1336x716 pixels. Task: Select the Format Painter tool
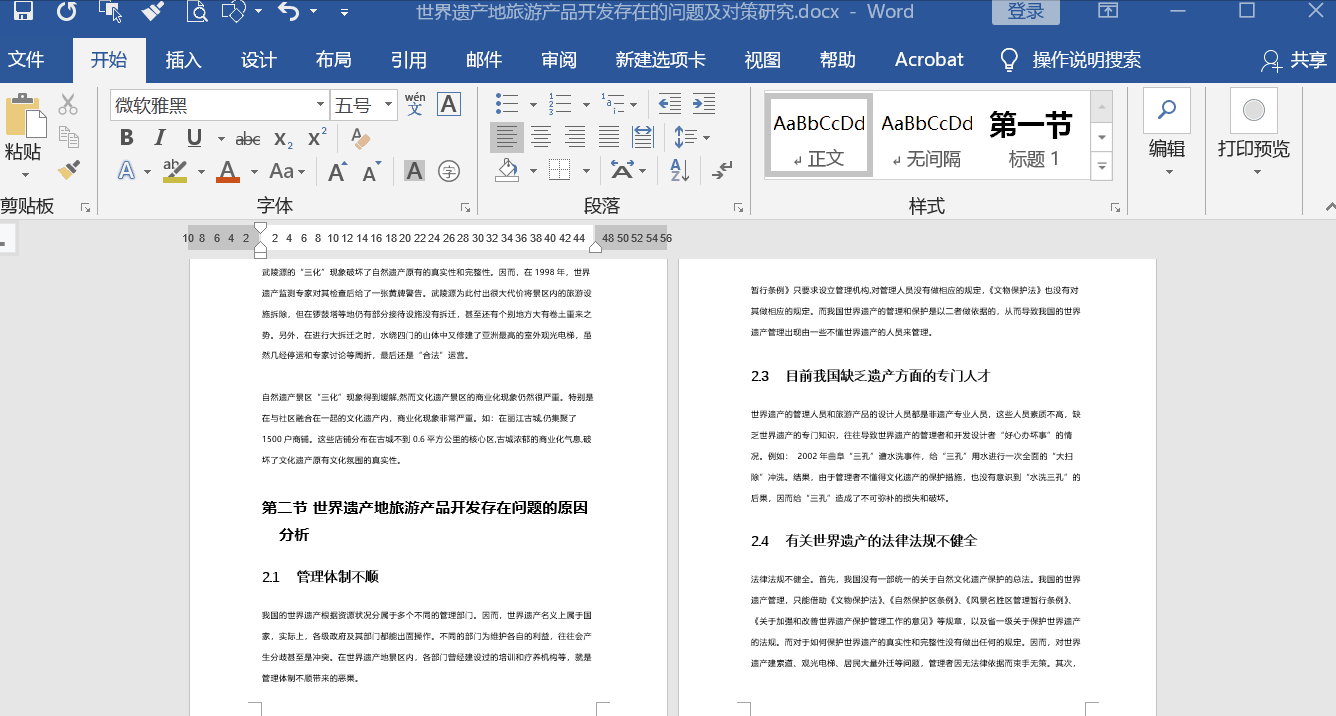66,170
